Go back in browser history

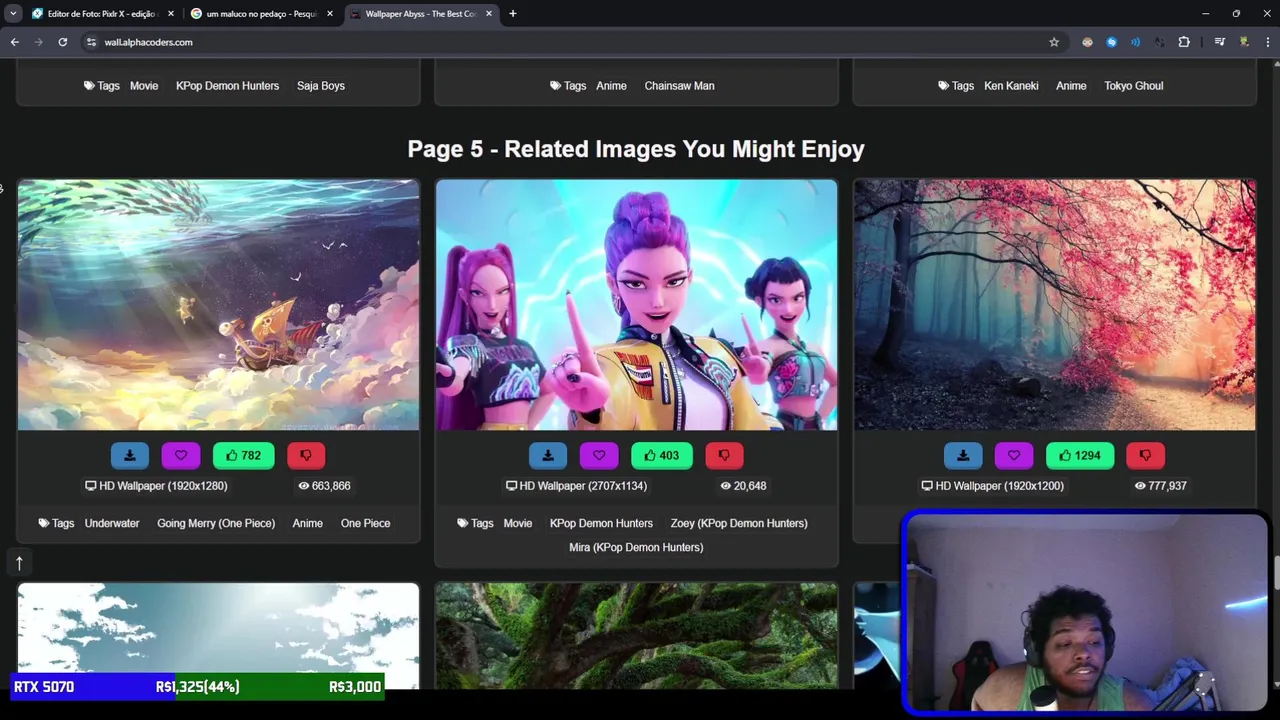pyautogui.click(x=14, y=42)
